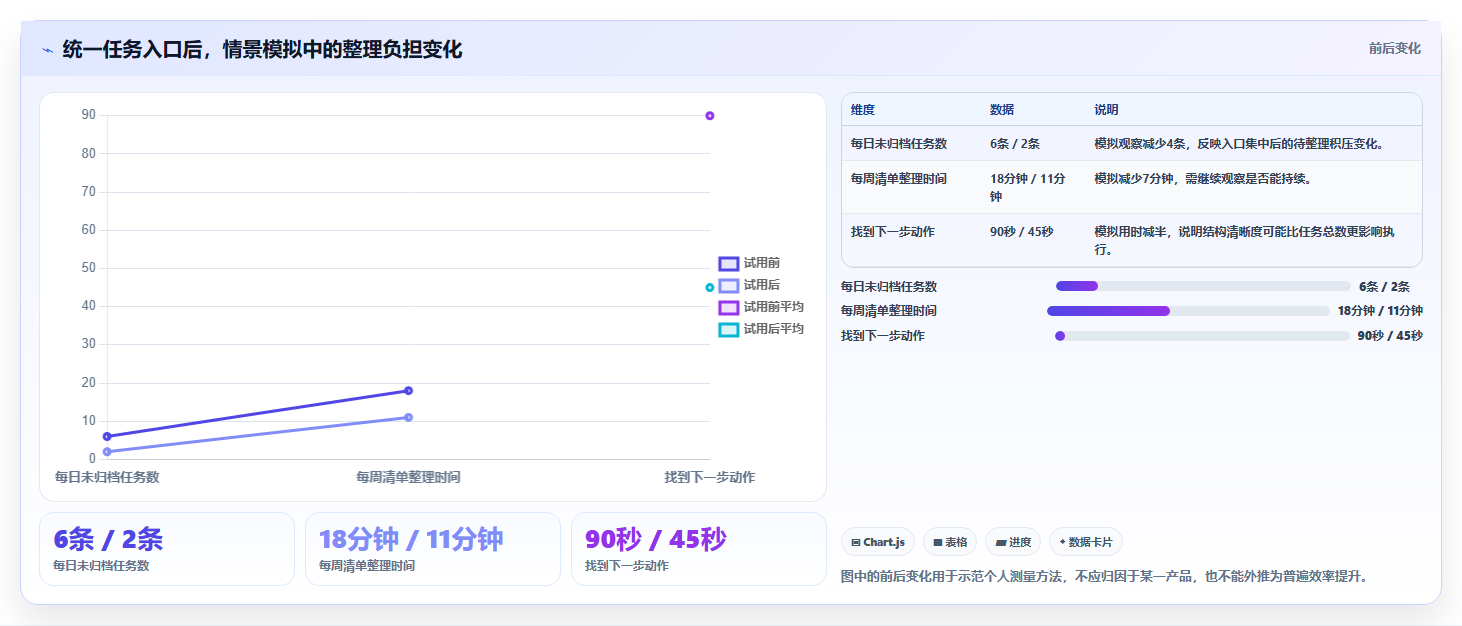Click the 试用前 point at 每日未归档任务数
Viewport: 1462px width, 626px height.
pos(107,436)
